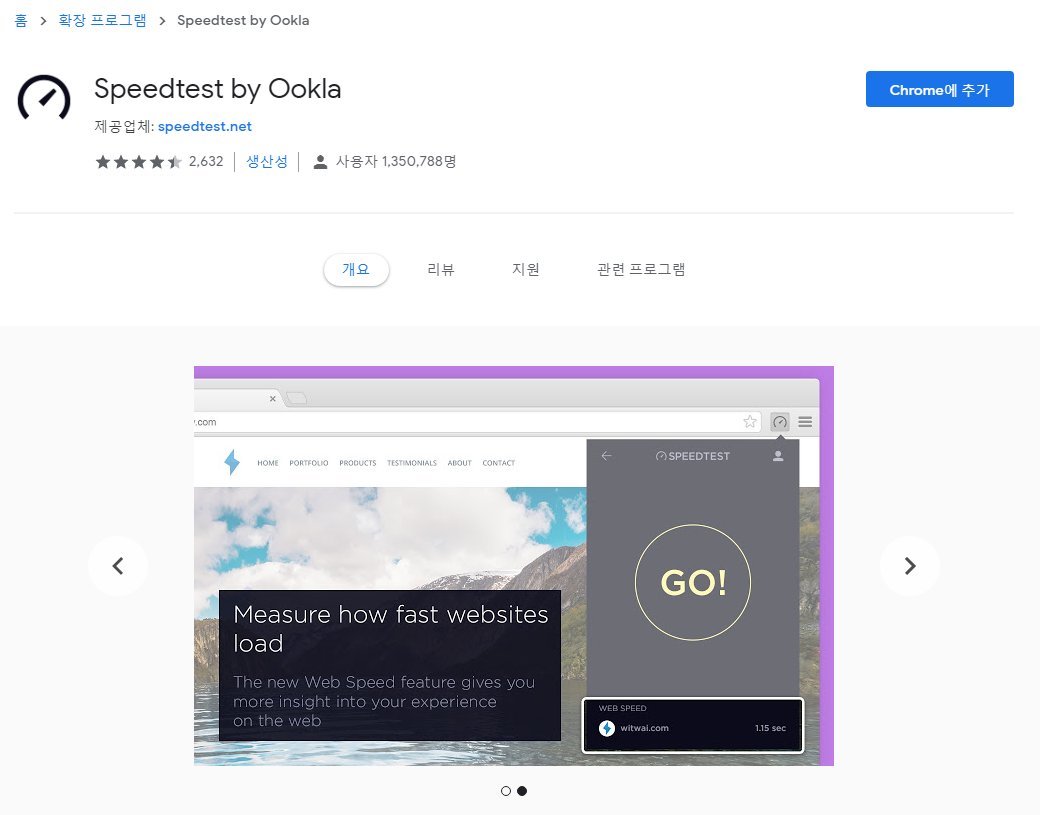
Task: Switch to the 지원 tab
Action: [x=525, y=269]
